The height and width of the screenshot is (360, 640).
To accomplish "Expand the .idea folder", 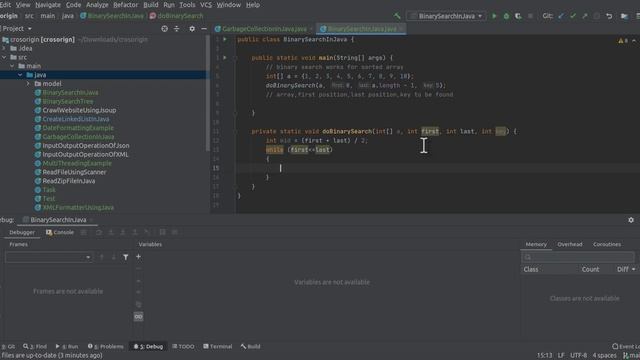I will (x=4, y=48).
